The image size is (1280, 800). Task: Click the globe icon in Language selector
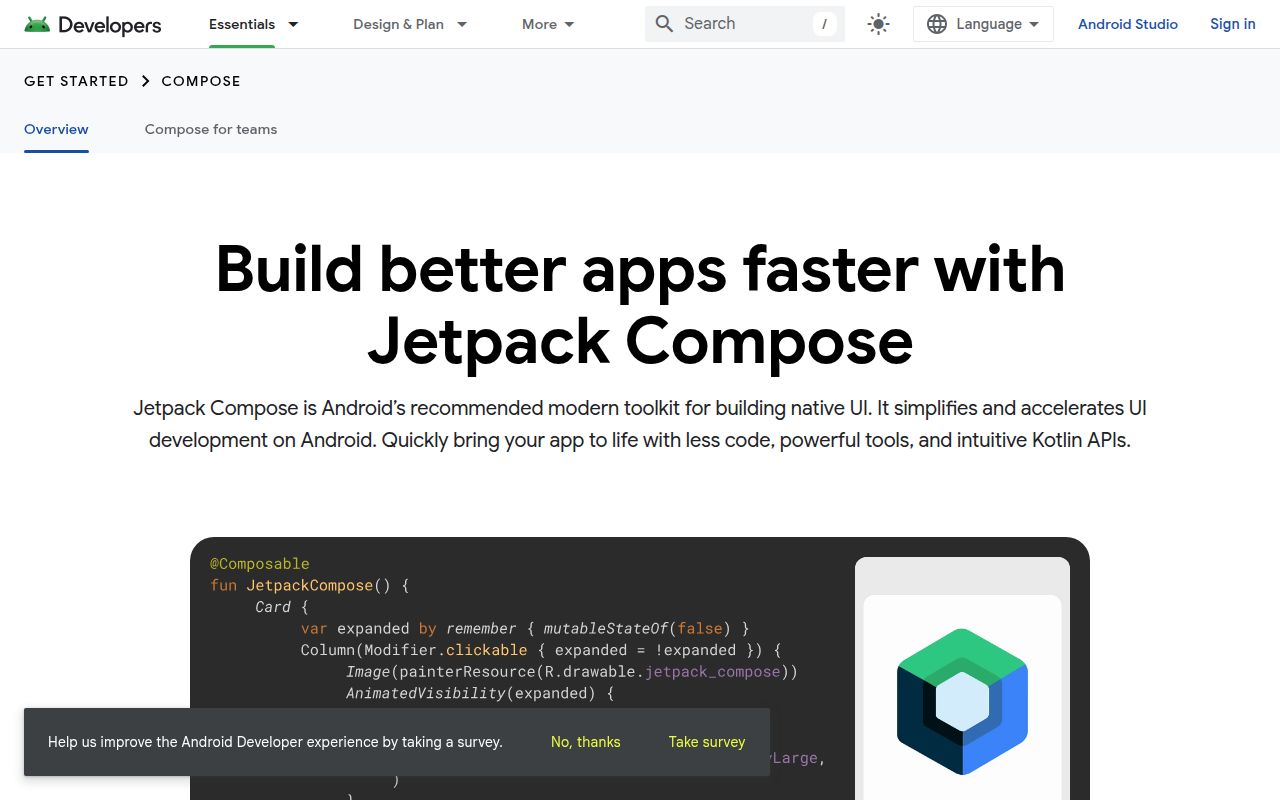(x=937, y=24)
